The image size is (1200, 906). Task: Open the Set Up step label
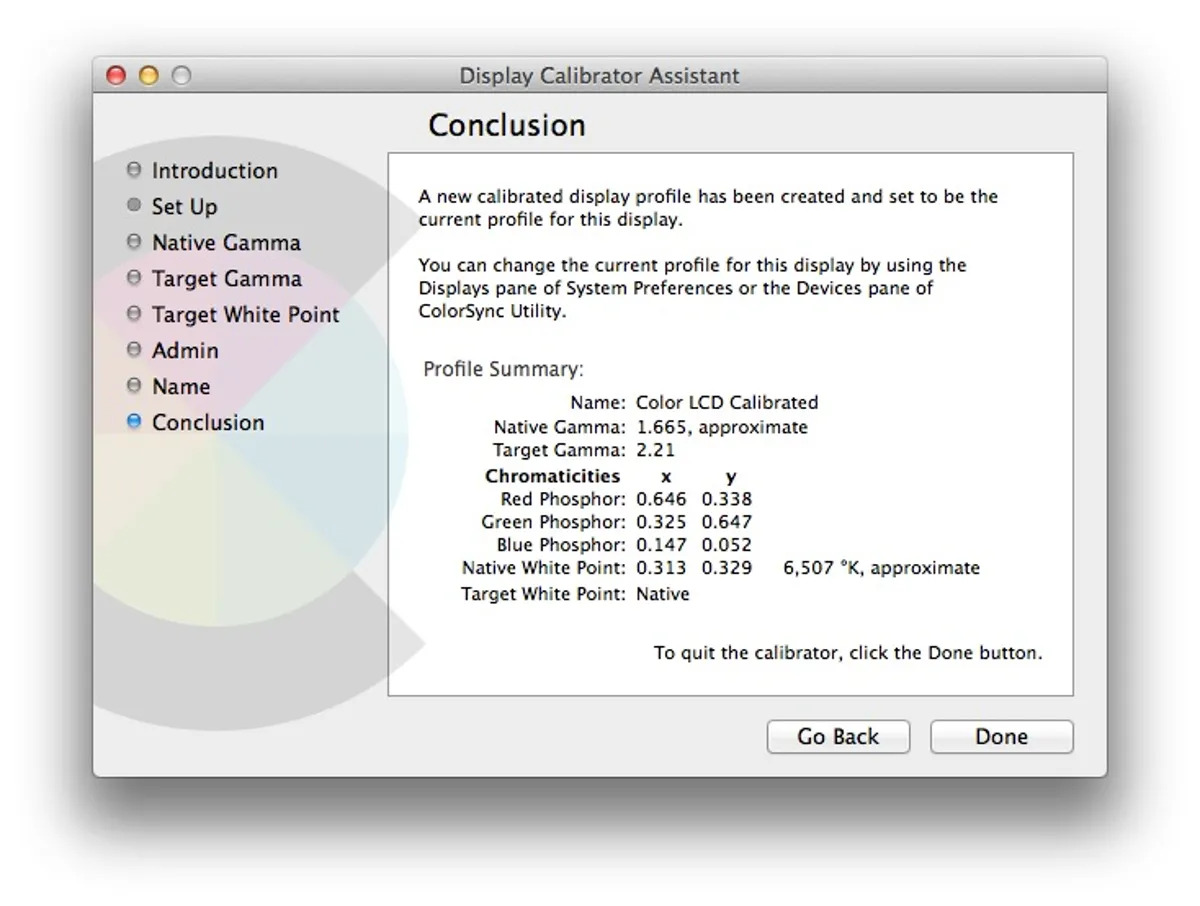[x=184, y=207]
